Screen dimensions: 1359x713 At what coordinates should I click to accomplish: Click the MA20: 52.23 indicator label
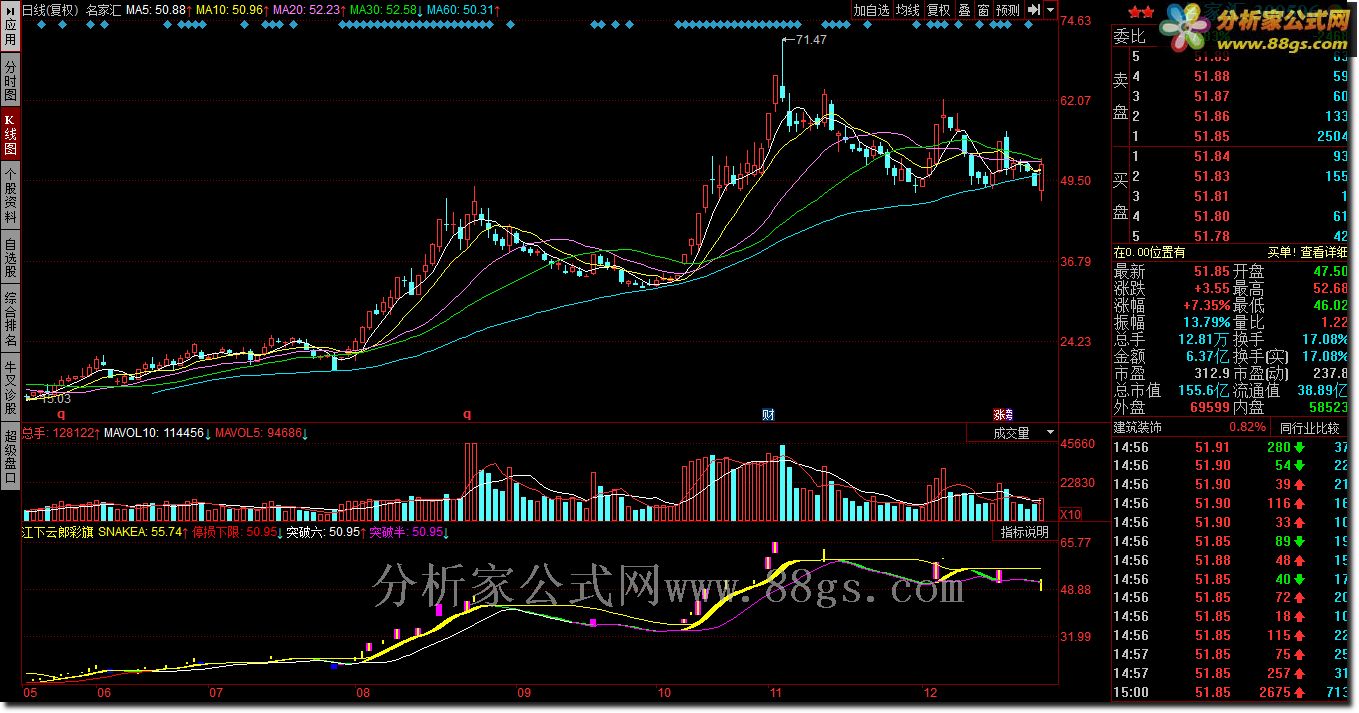[x=306, y=10]
